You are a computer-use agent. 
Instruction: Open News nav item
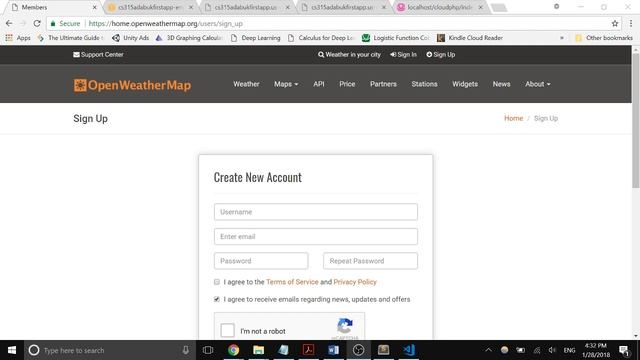tap(501, 84)
